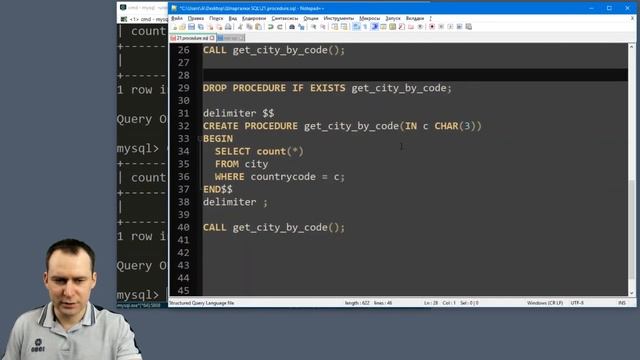Click the editor scrollbar up arrow
The height and width of the screenshot is (360, 640).
click(631, 47)
